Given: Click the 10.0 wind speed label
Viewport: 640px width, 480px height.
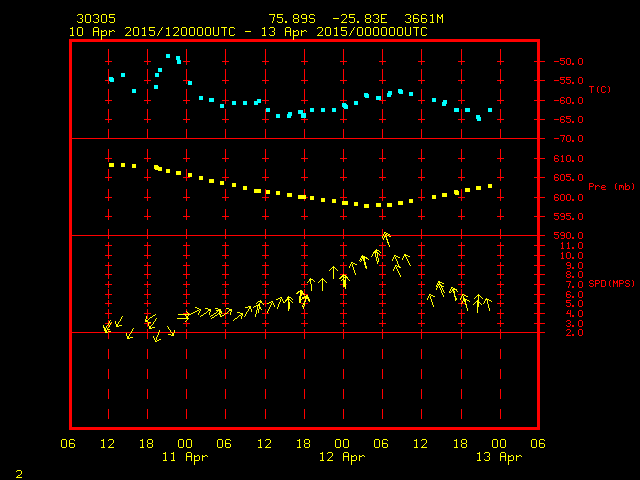Looking at the screenshot, I should [x=571, y=256].
